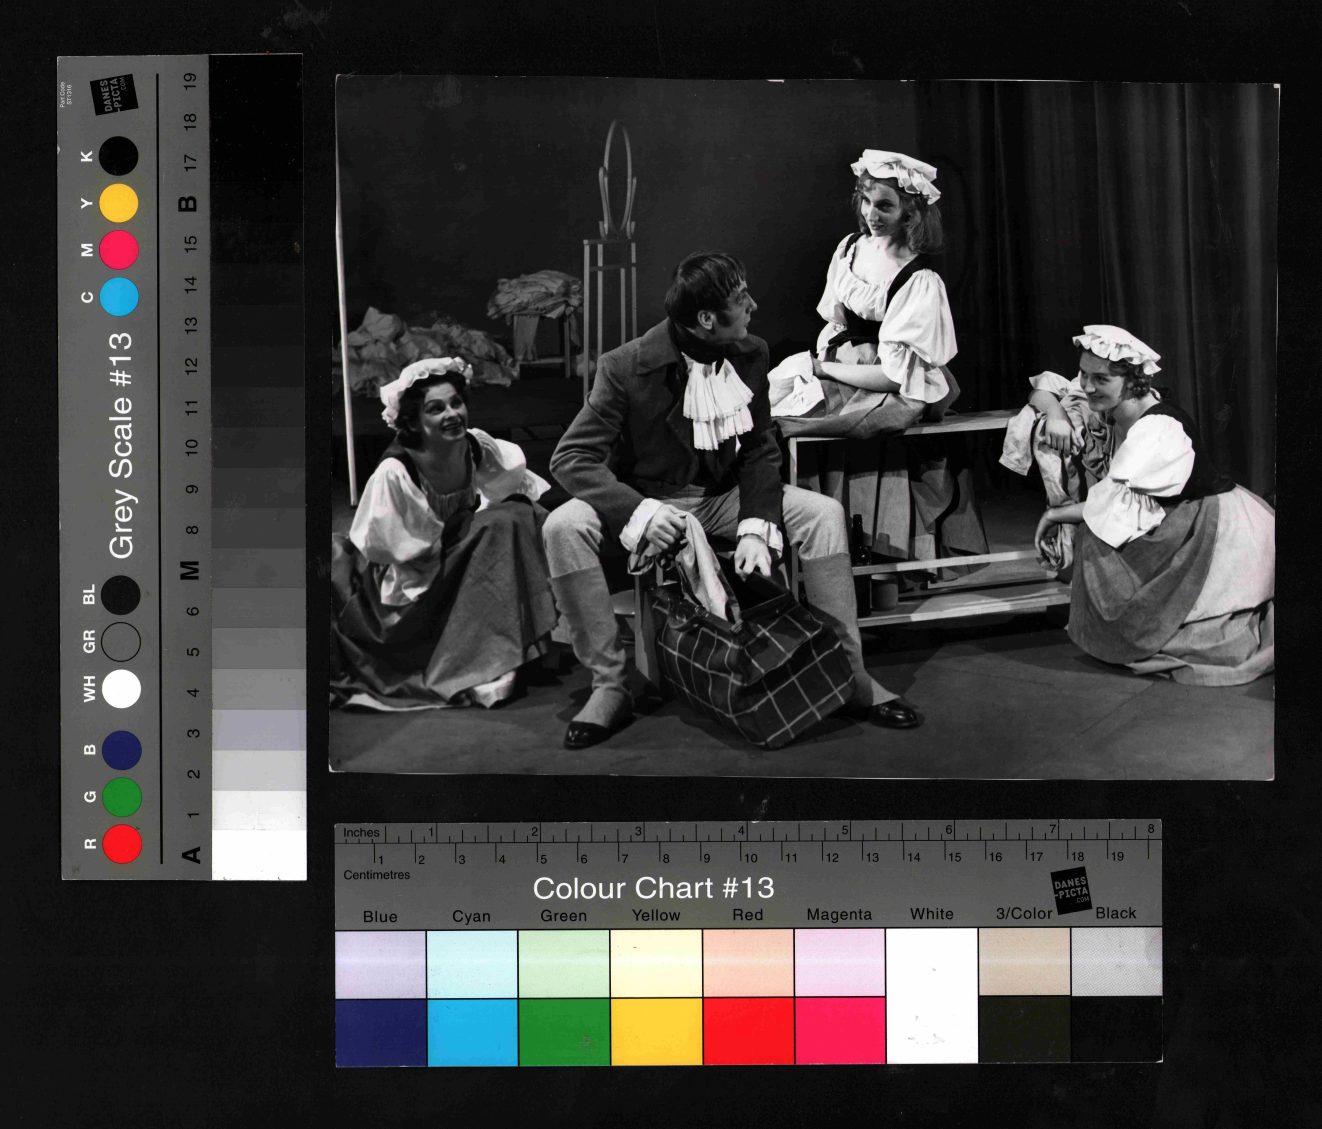Click the Danes-Picta logo on the Colour Chart
Screen dimensions: 1322x1129
pos(1070,888)
